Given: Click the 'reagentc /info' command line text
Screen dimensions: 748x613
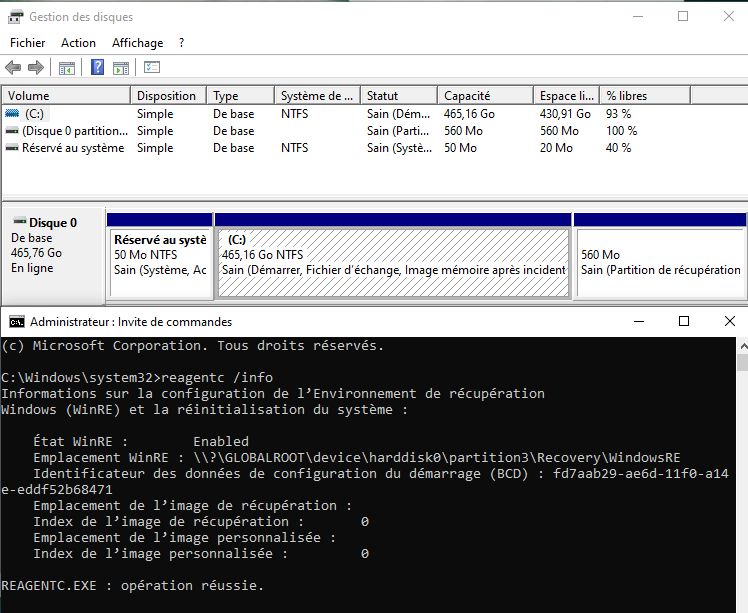Looking at the screenshot, I should 217,377.
